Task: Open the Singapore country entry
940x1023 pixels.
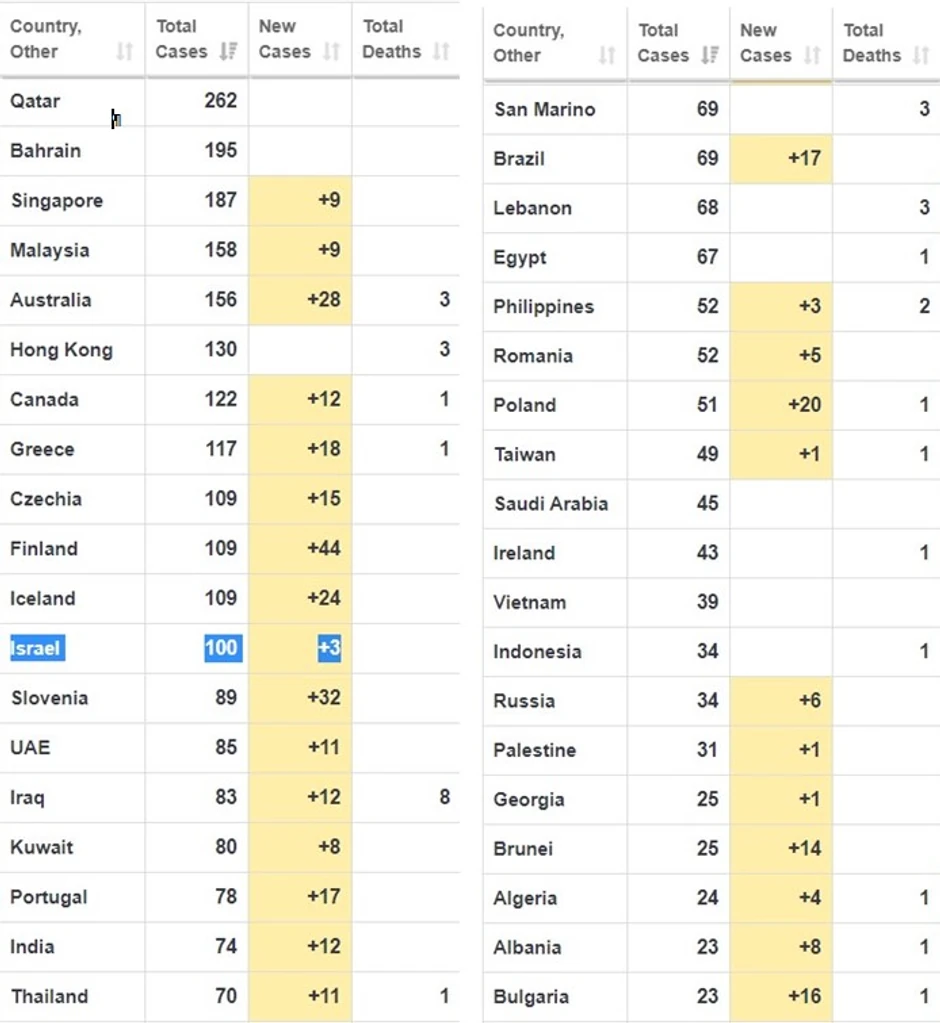Action: pos(56,201)
